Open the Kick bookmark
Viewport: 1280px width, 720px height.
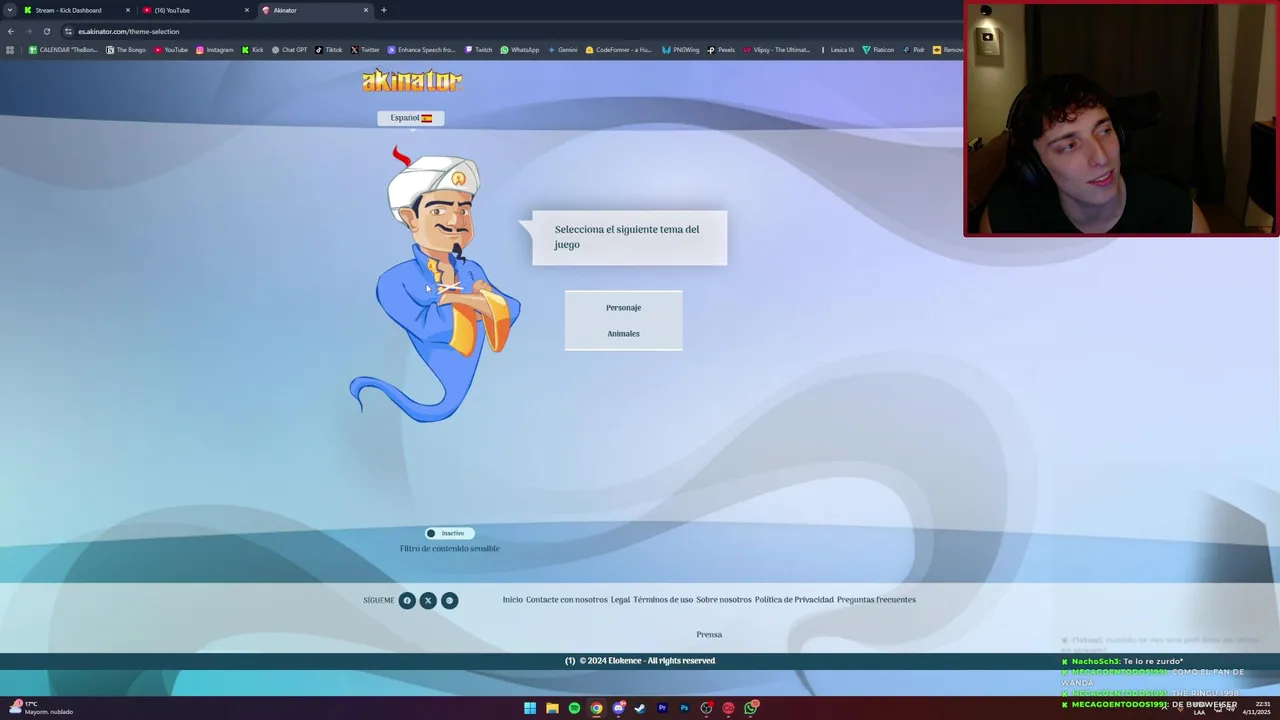[253, 49]
